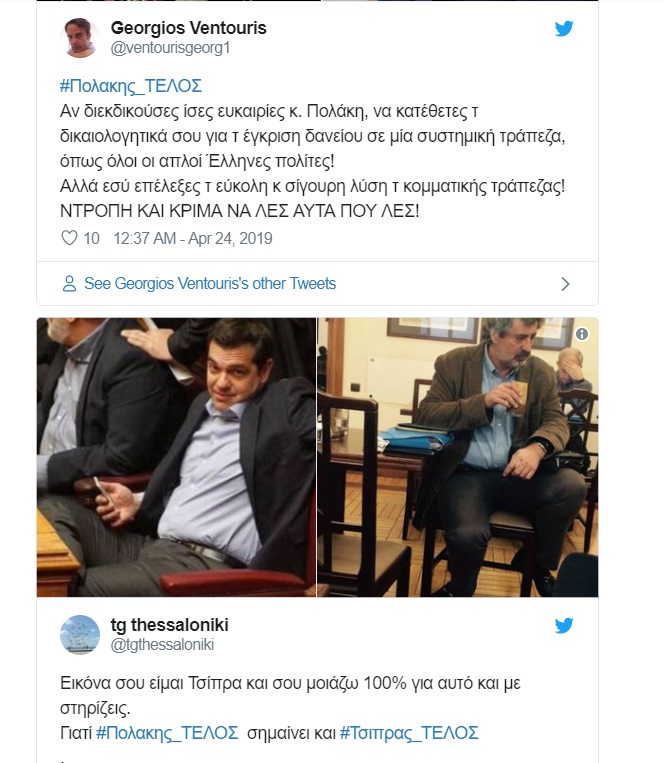Viewport: 665px width, 763px height.
Task: Open the tweet timestamp 12:37 AM - Apr 24, 2019
Action: click(193, 238)
